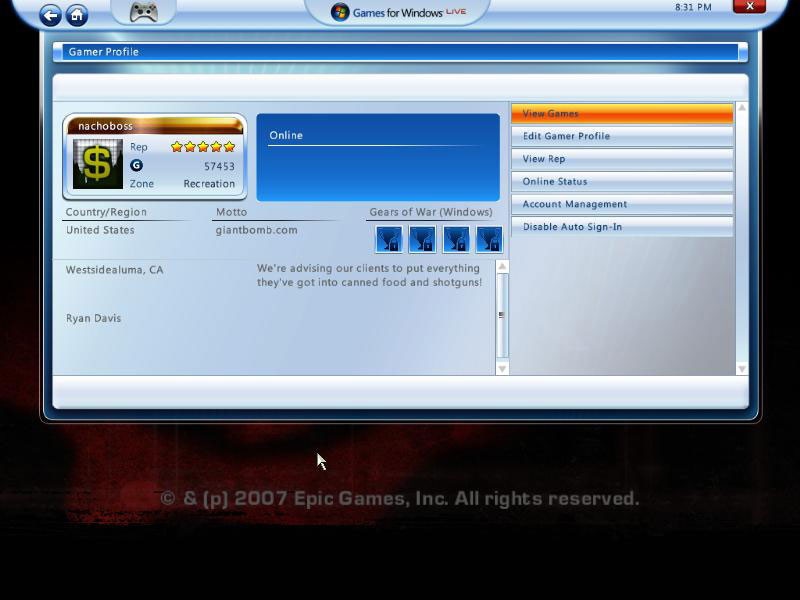
Task: Select Disable Auto Sign-In
Action: (x=622, y=227)
